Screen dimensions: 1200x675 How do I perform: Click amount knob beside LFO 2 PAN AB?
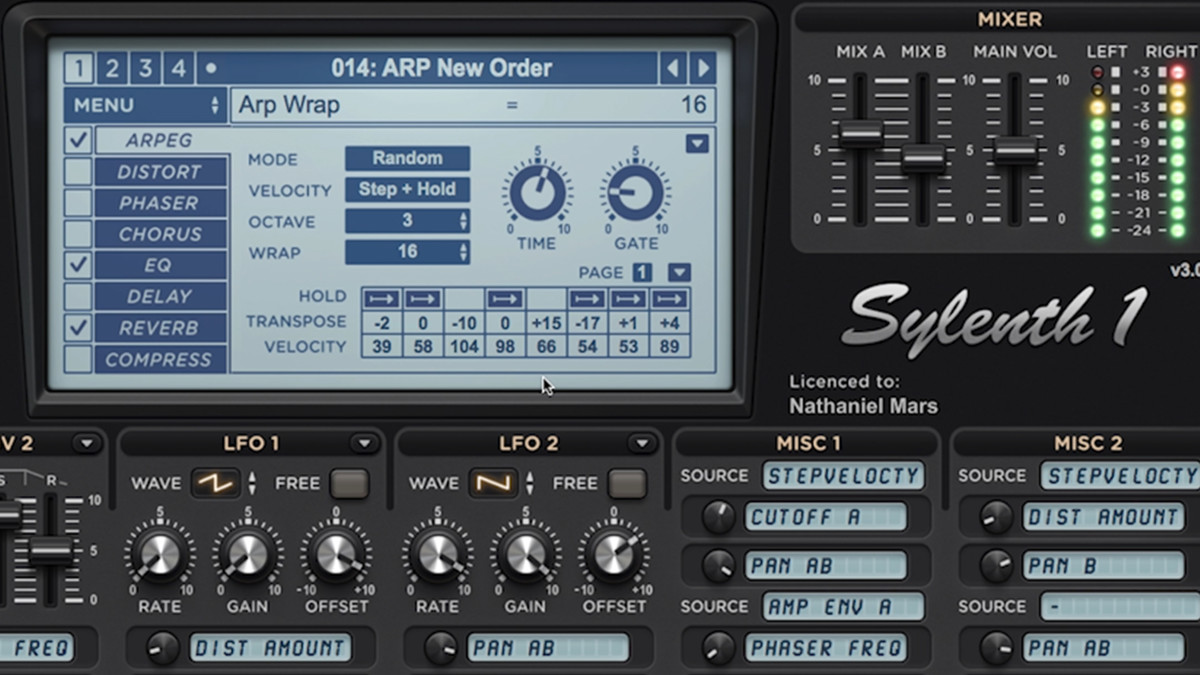tap(441, 648)
